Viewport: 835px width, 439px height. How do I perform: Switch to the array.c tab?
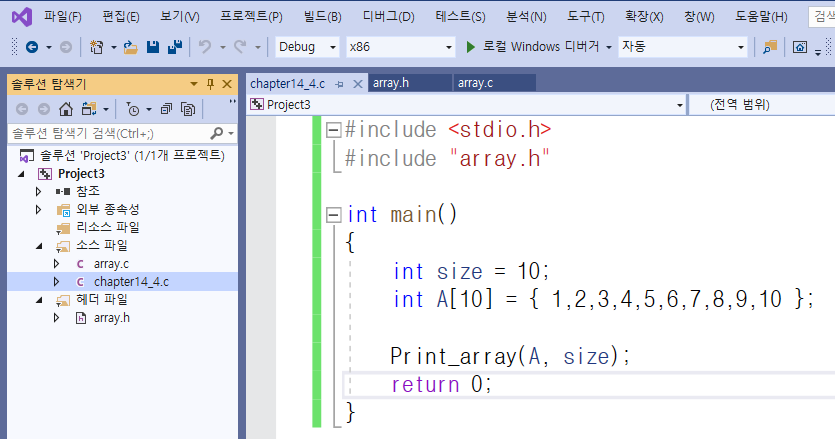click(x=494, y=83)
